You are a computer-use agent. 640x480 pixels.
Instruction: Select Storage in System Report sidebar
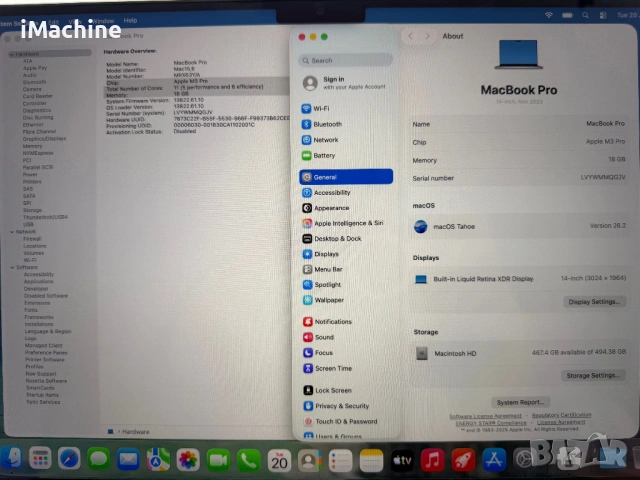pos(32,210)
